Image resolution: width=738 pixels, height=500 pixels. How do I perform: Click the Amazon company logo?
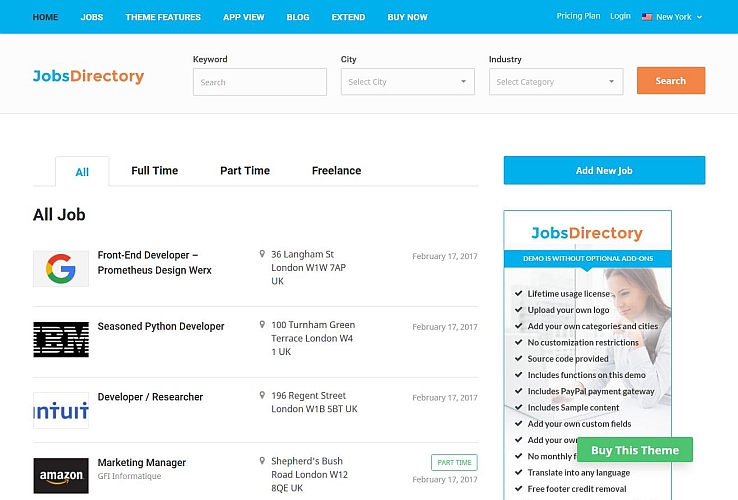[x=61, y=476]
